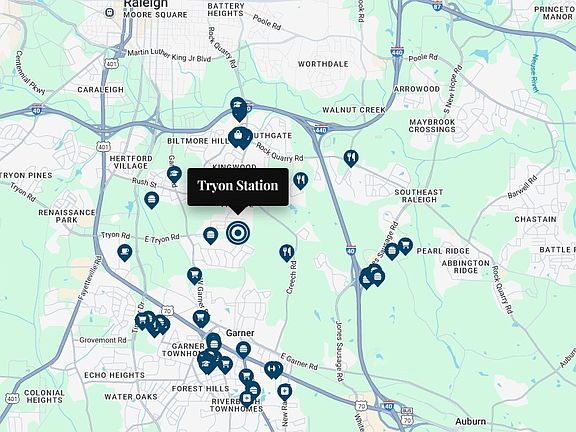This screenshot has width=576, height=432.
Task: Click the Tryon Station tooltip label
Action: (x=238, y=187)
